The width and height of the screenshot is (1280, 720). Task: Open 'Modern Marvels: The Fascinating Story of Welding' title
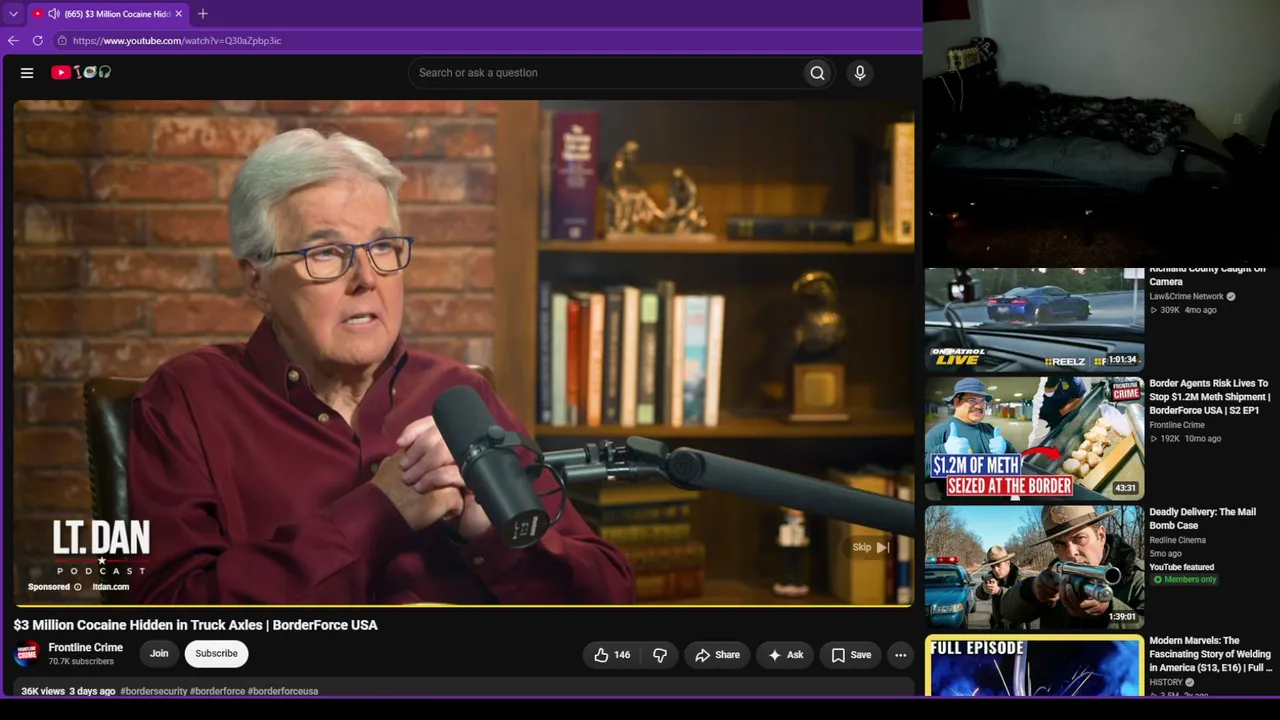[1211, 654]
